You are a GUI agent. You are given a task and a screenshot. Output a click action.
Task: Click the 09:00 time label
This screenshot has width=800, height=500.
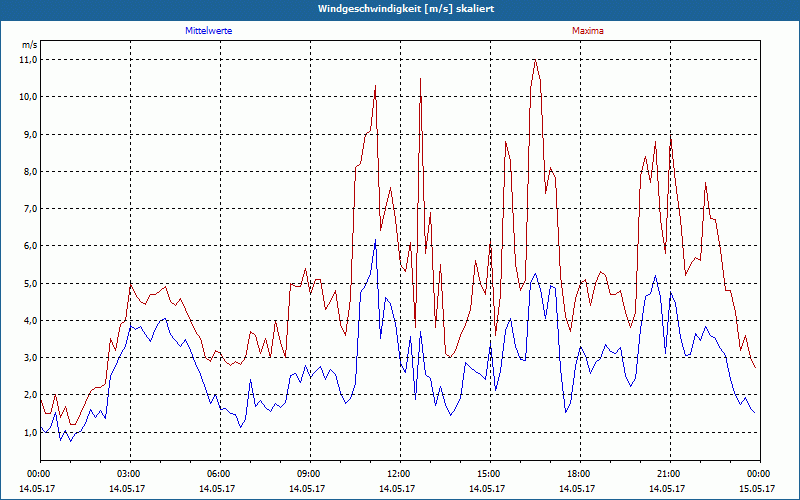pos(310,474)
